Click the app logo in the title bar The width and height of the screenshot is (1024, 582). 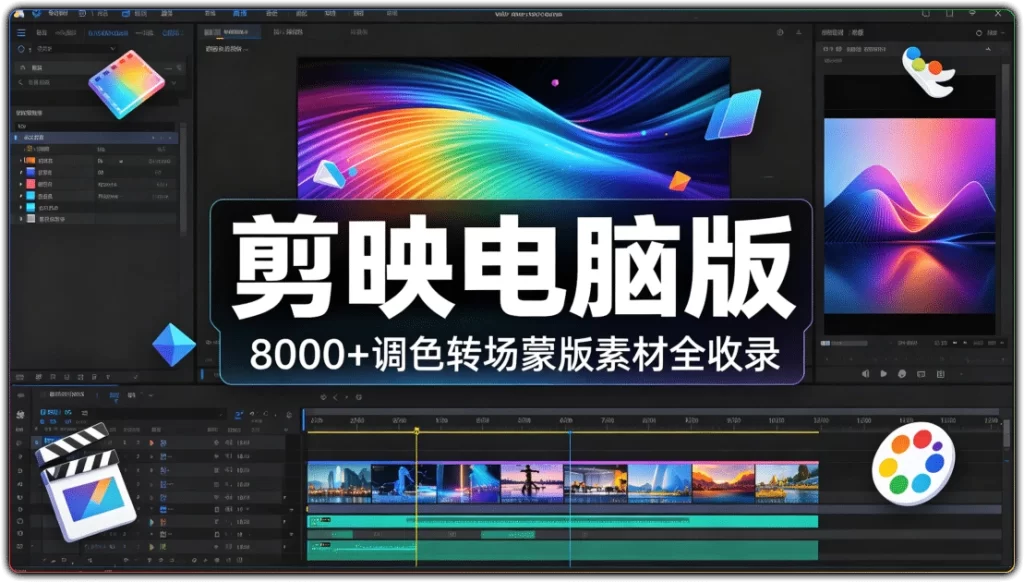[x=19, y=13]
